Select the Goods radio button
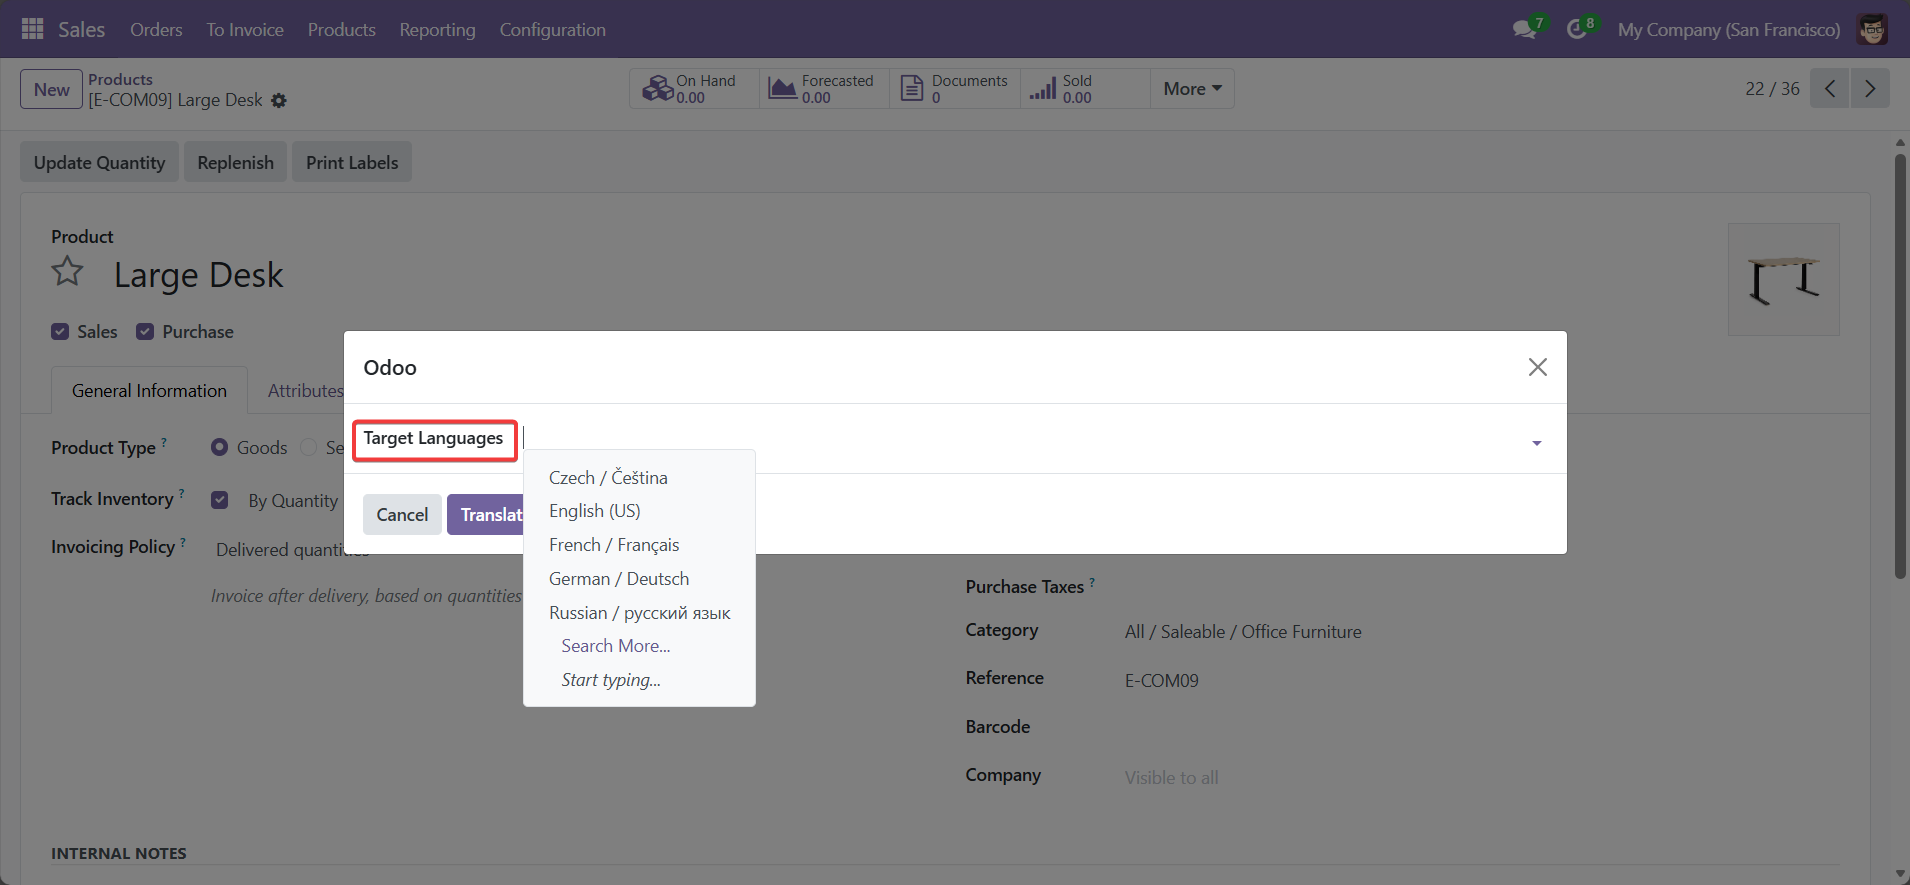This screenshot has height=885, width=1910. pos(219,448)
